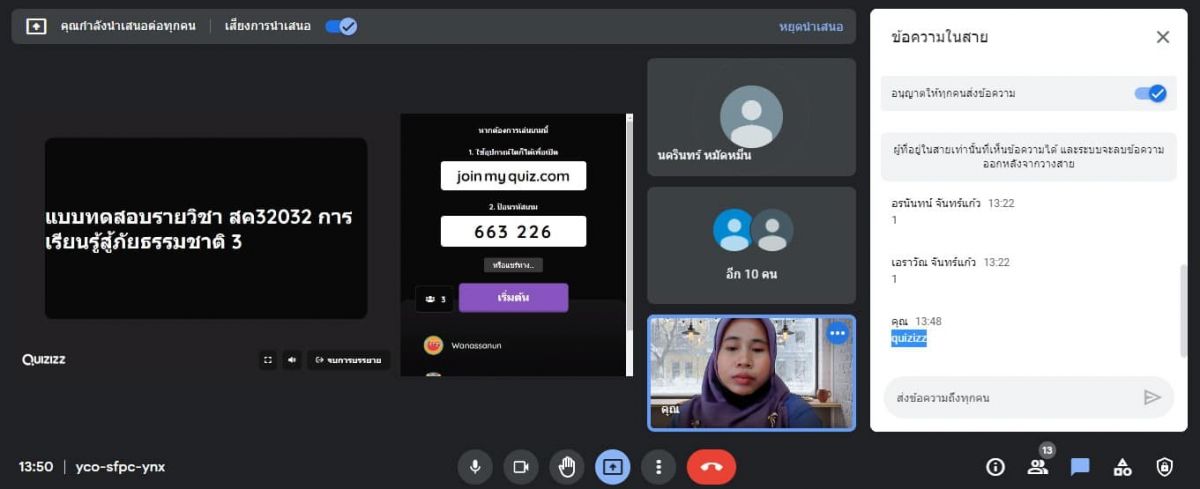Hang up with the red end call button
1200x489 pixels.
711,467
